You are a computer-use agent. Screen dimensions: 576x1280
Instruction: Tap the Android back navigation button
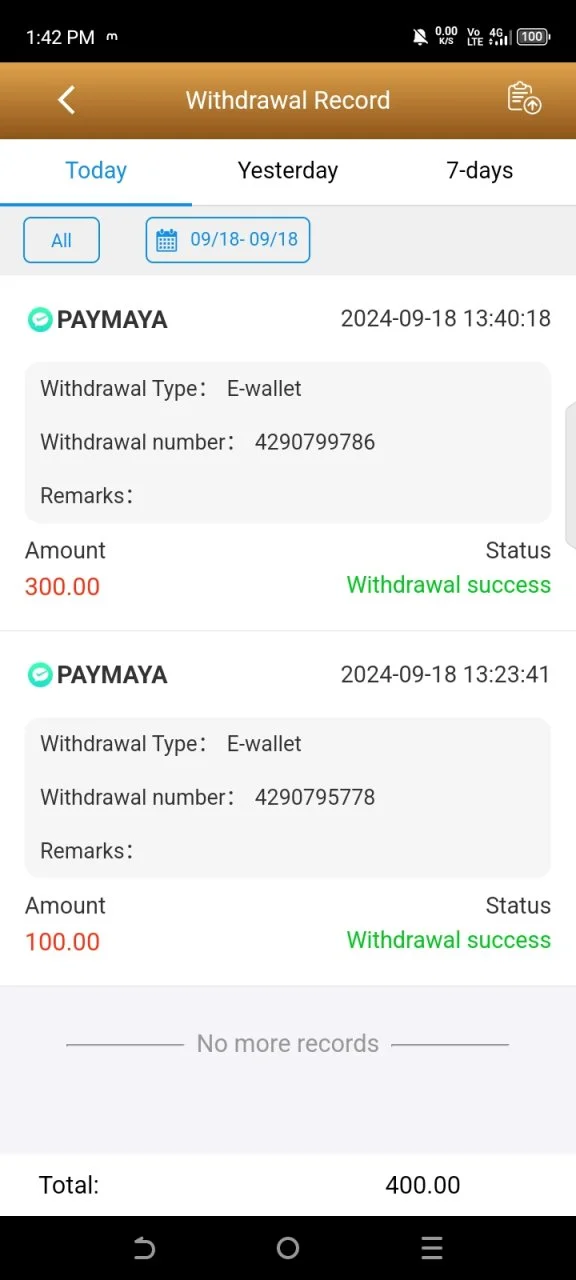(144, 1247)
